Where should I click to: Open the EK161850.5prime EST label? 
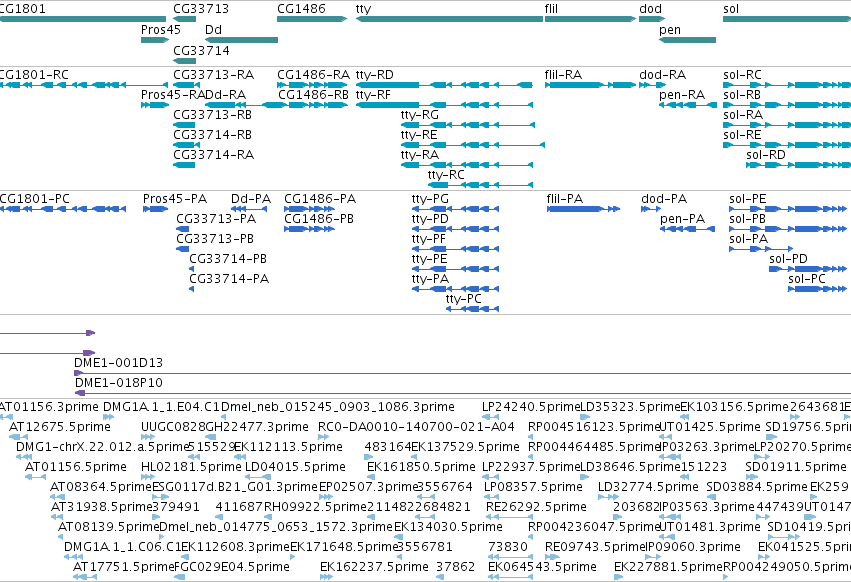421,467
